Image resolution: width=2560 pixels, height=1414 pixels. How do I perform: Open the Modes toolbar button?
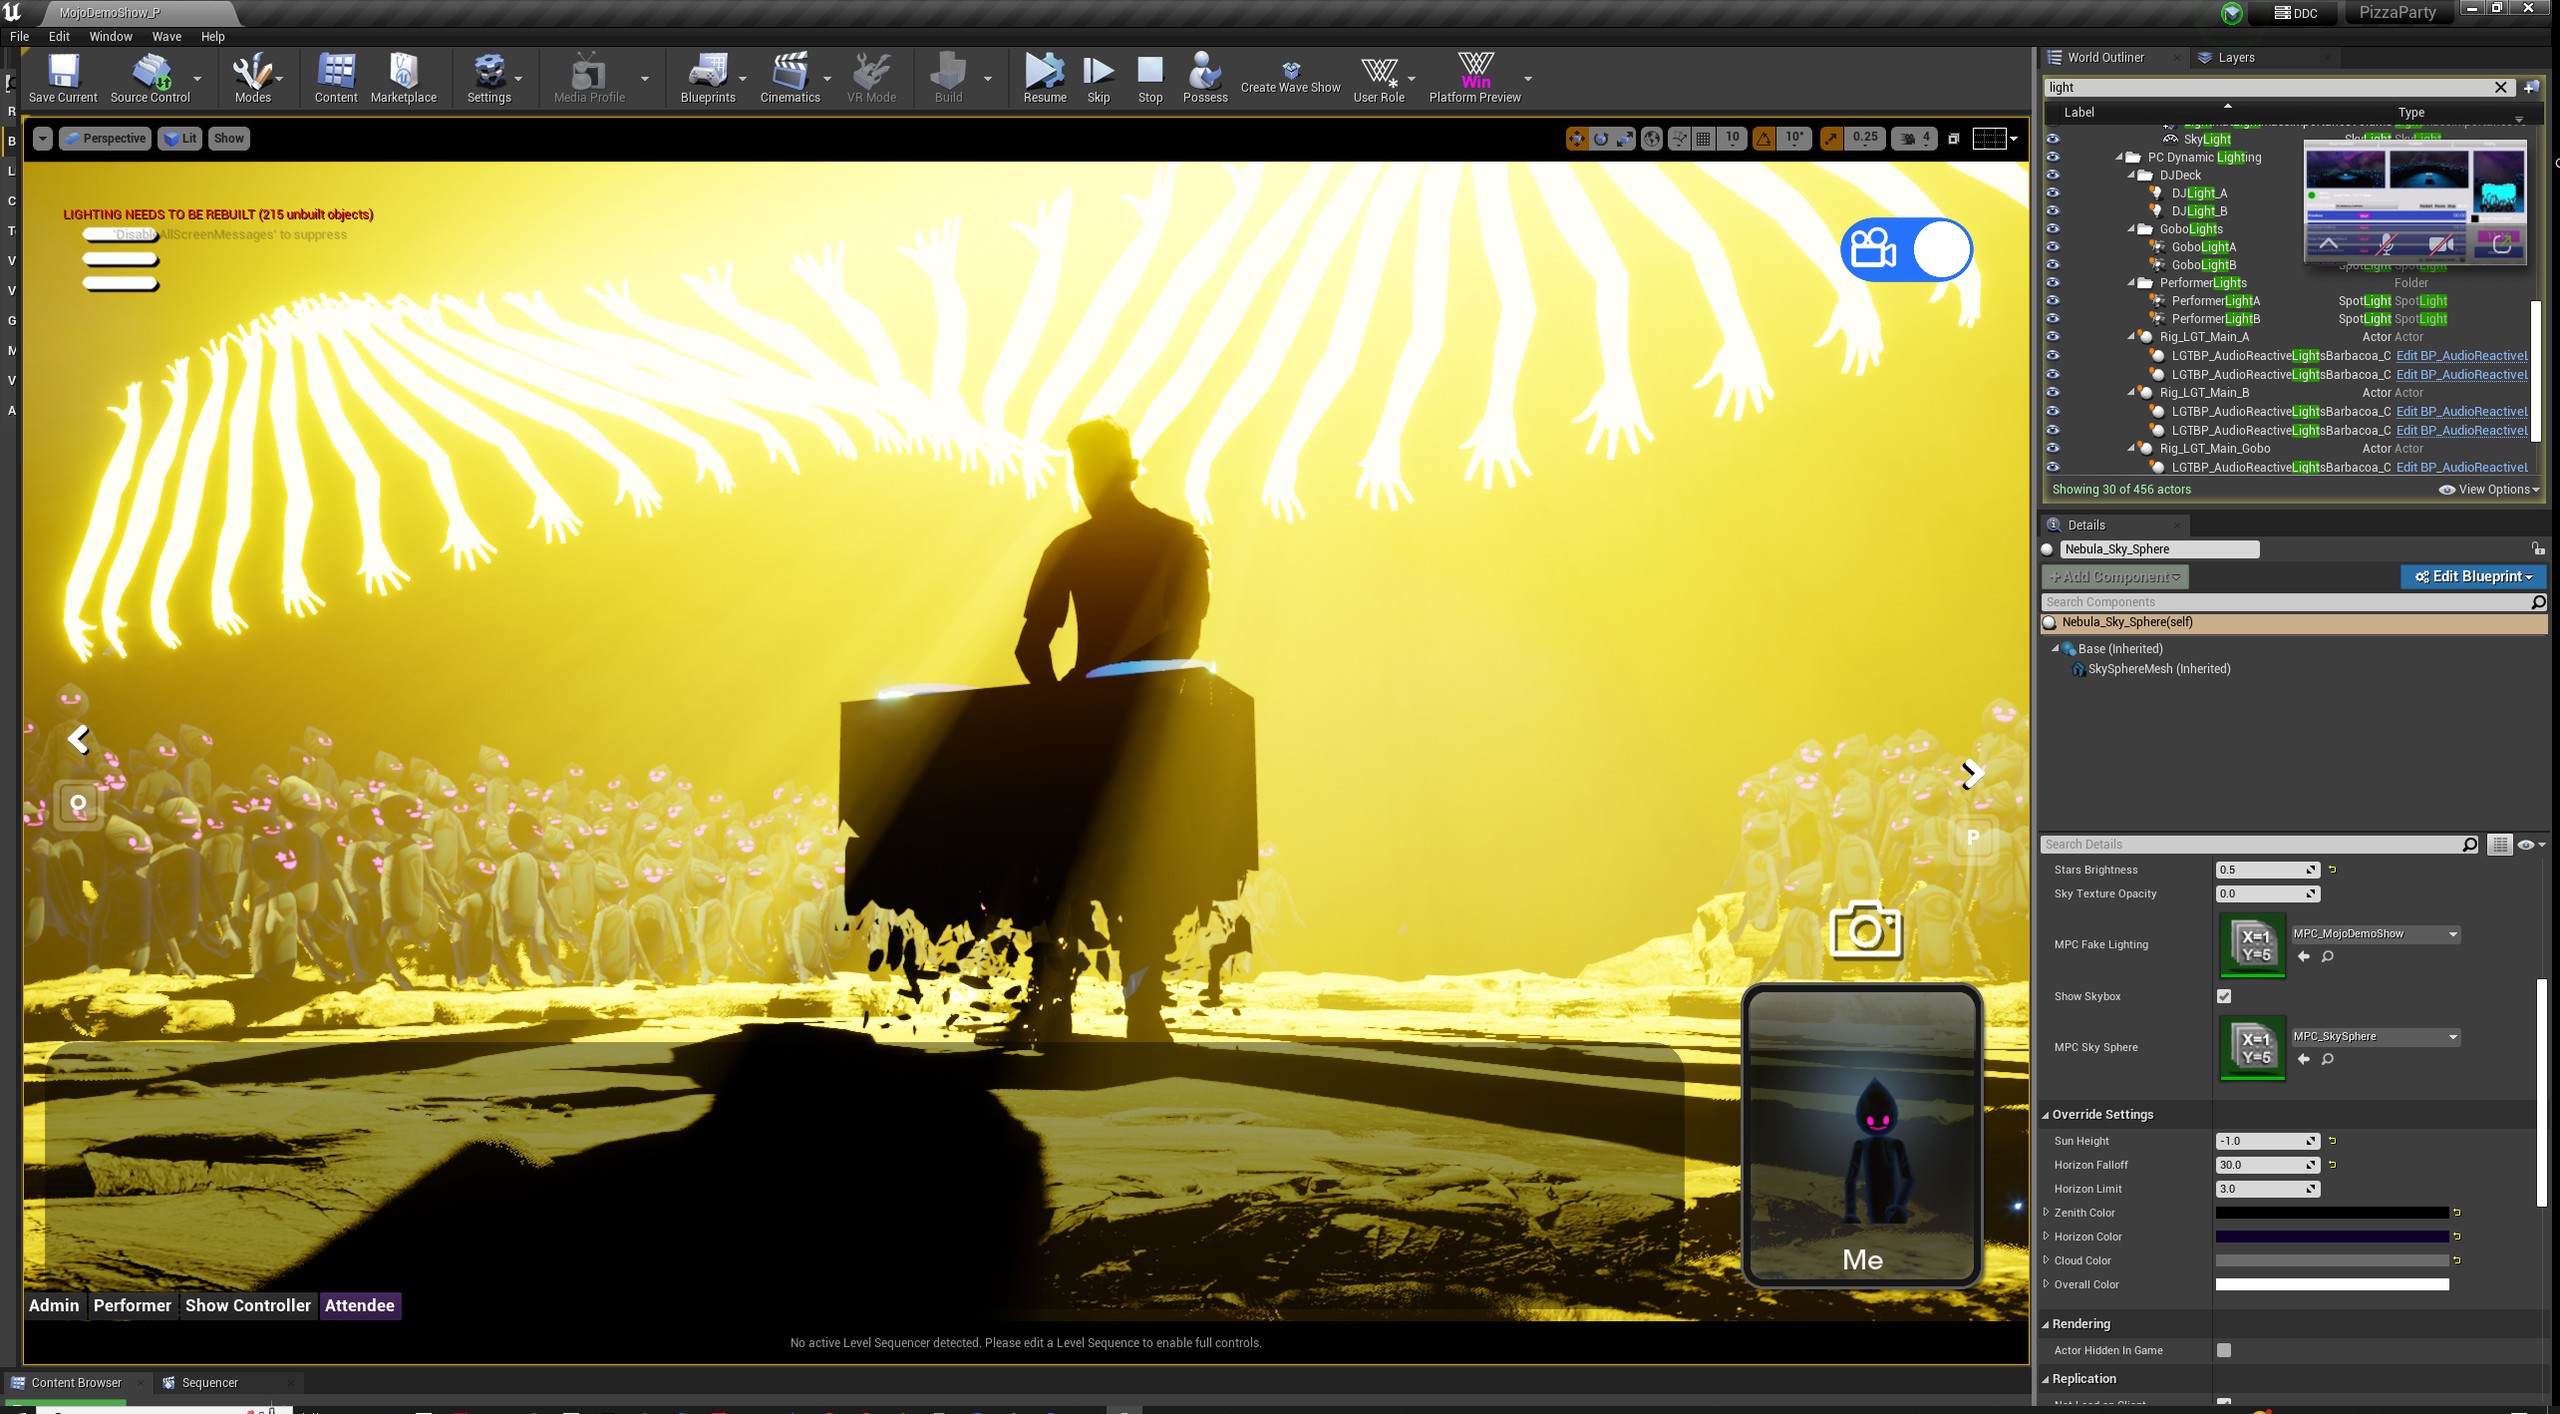coord(252,78)
